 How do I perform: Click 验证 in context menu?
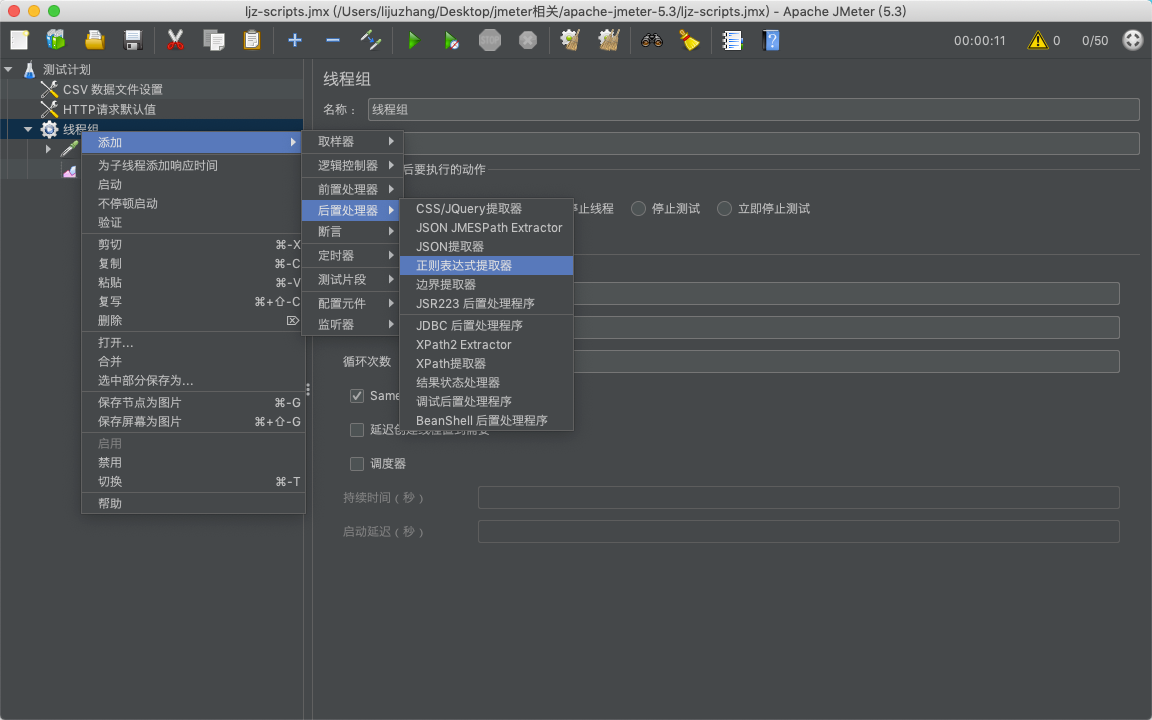(192, 223)
